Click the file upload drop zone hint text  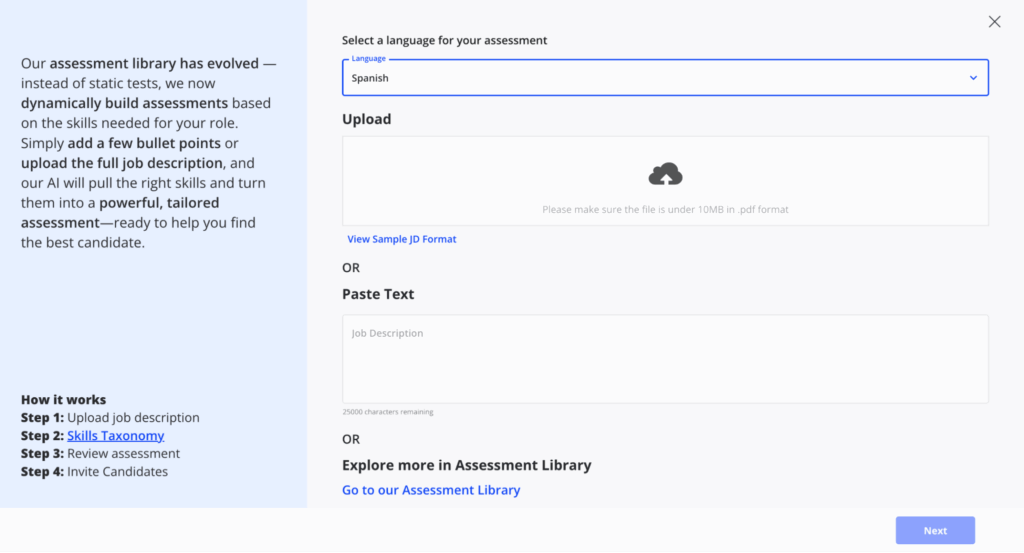pyautogui.click(x=665, y=210)
